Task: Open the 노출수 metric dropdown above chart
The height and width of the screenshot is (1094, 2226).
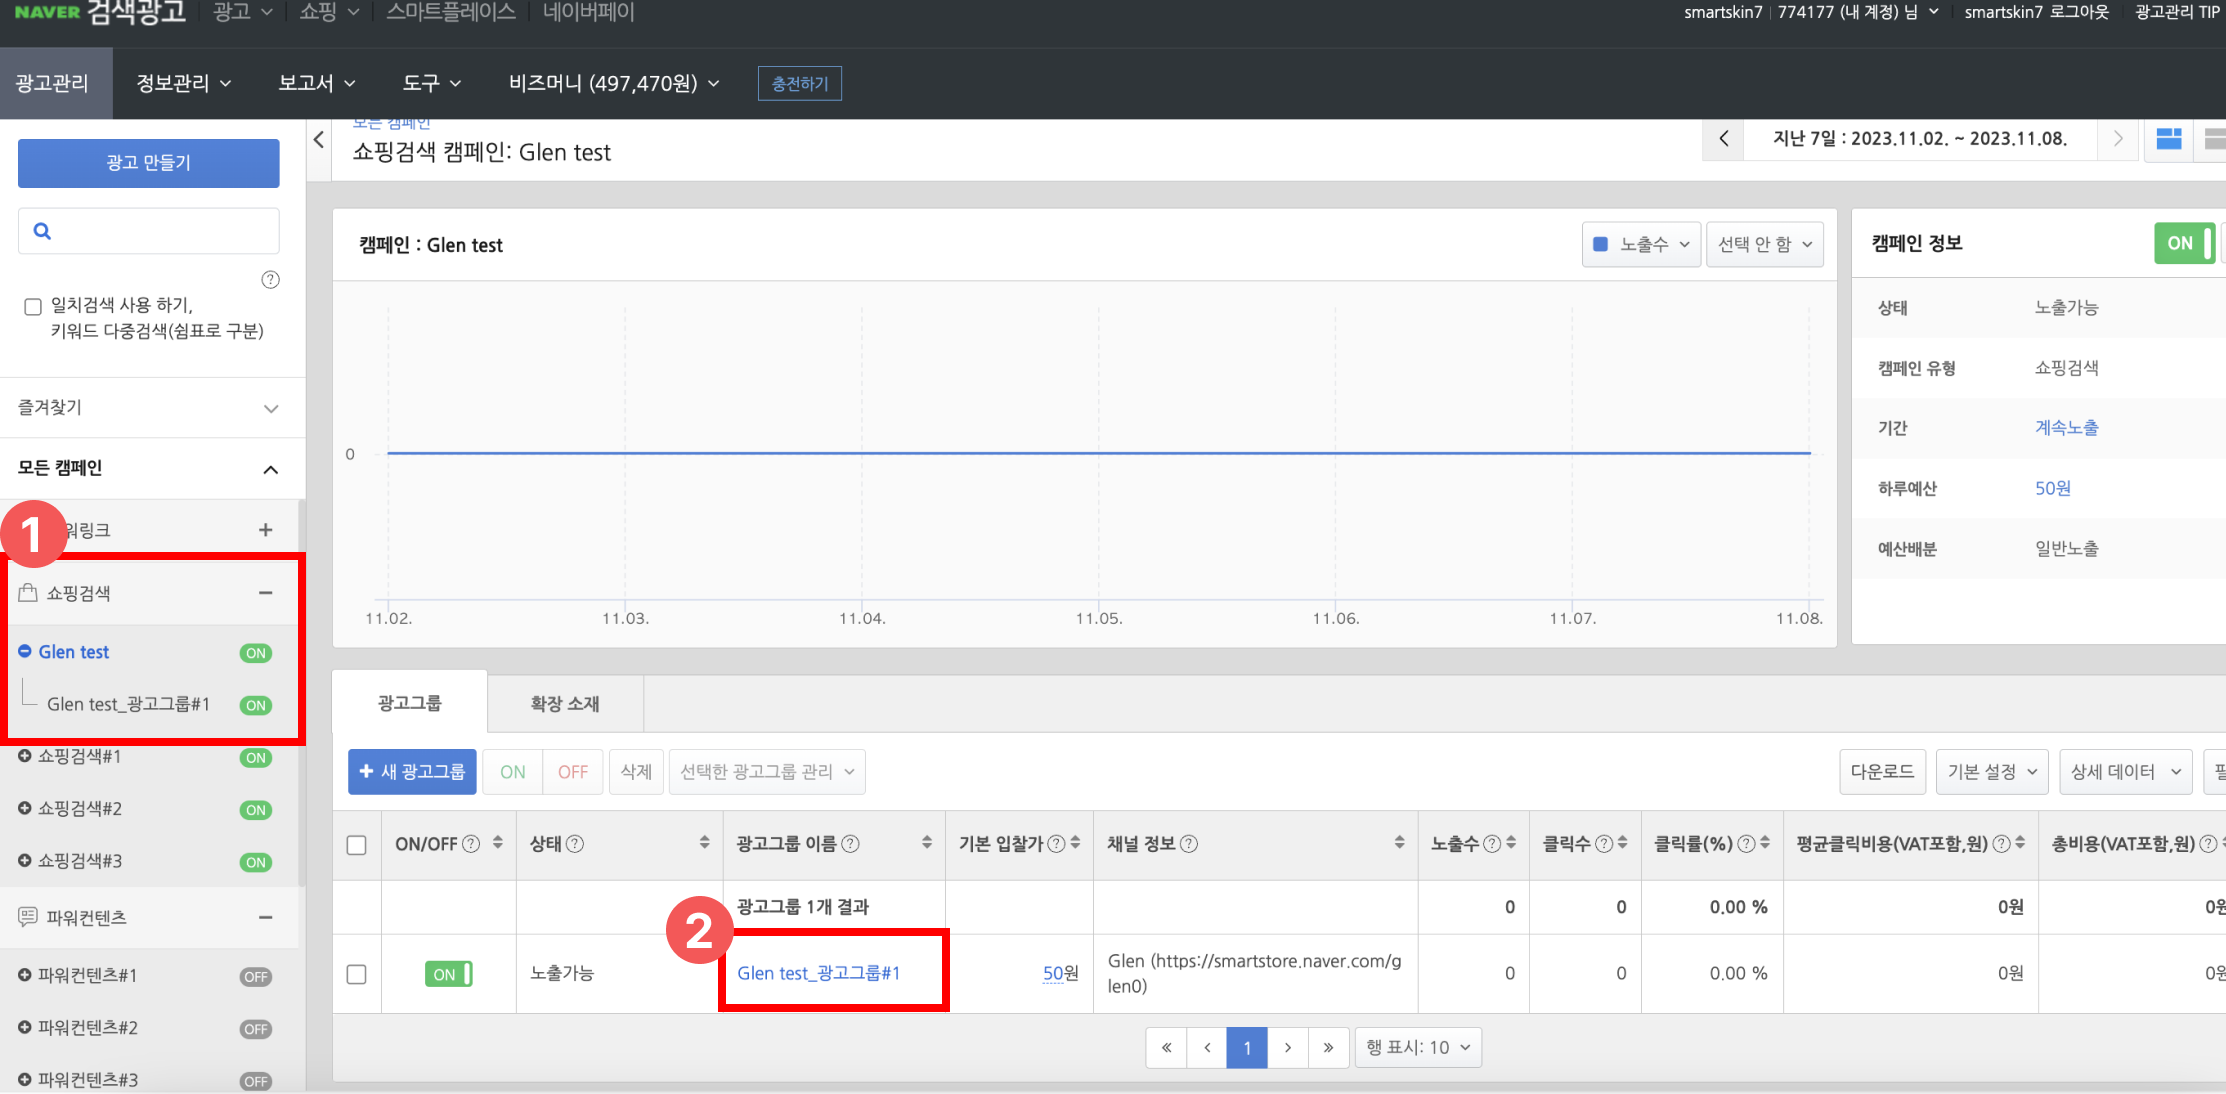Action: 1641,243
